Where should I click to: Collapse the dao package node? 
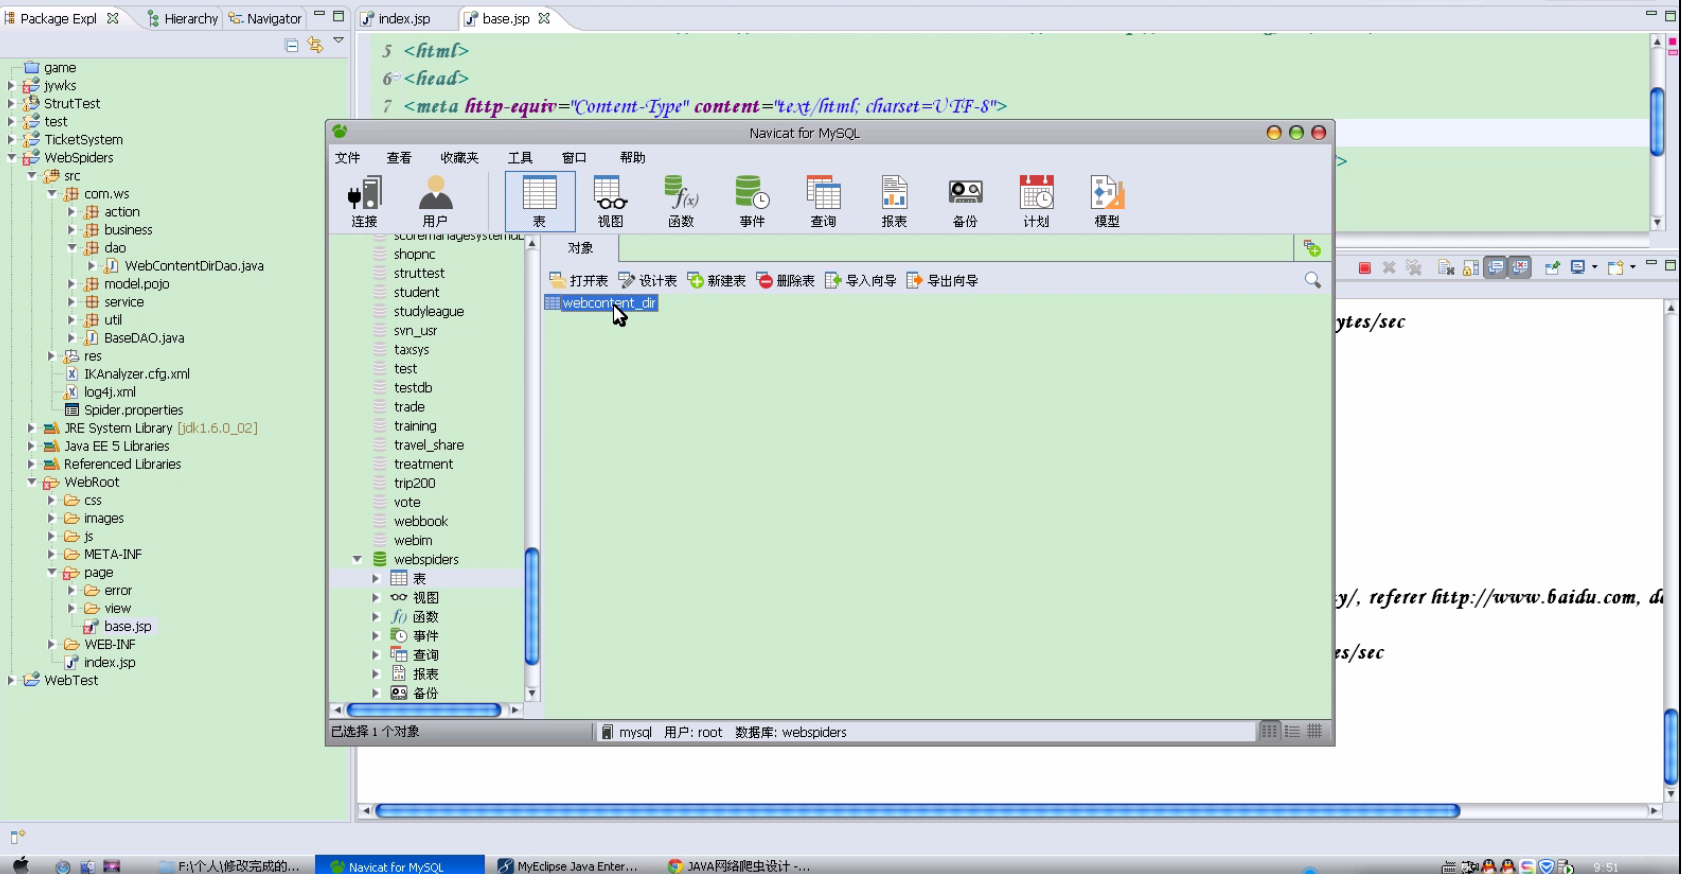[72, 248]
